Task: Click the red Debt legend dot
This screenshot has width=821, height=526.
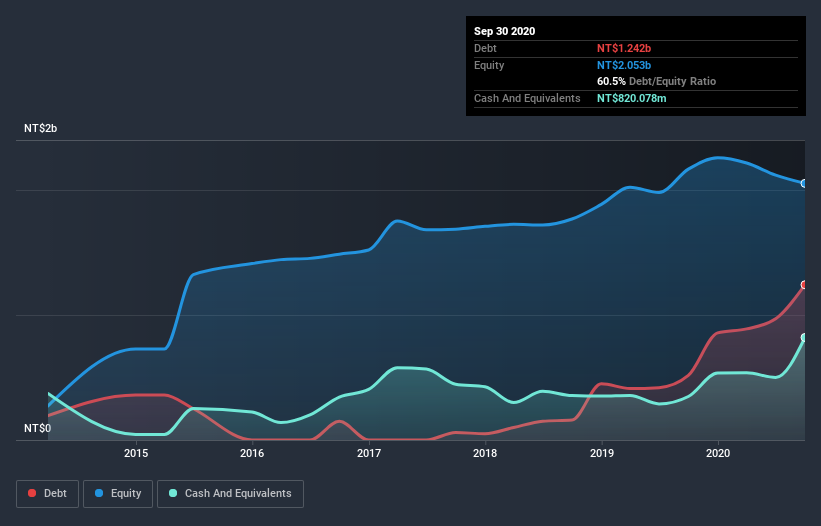Action: (32, 493)
